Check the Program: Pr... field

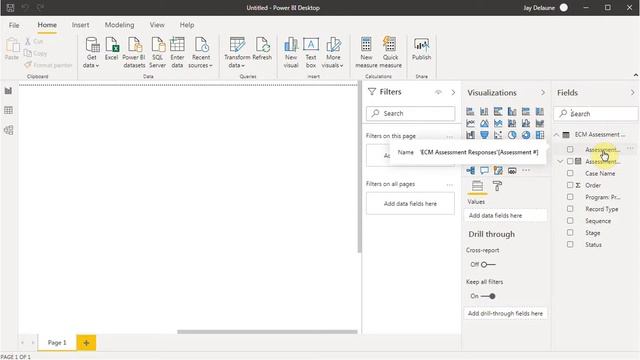point(570,197)
